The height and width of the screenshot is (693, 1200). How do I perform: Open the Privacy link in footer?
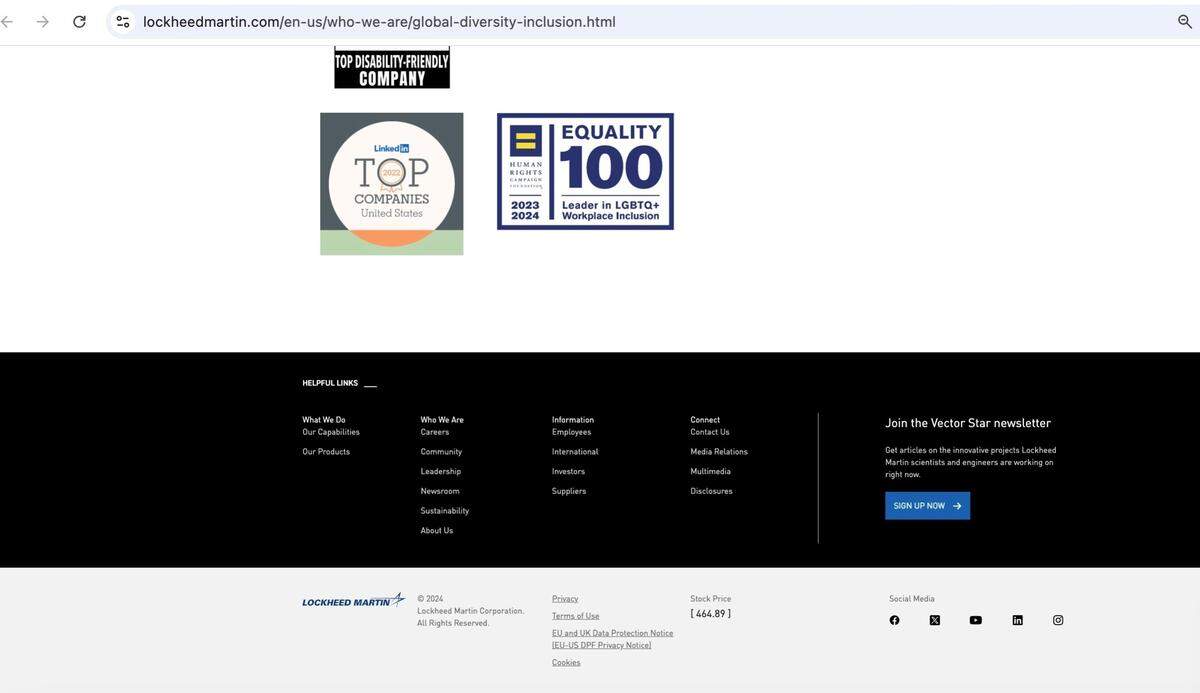click(565, 599)
